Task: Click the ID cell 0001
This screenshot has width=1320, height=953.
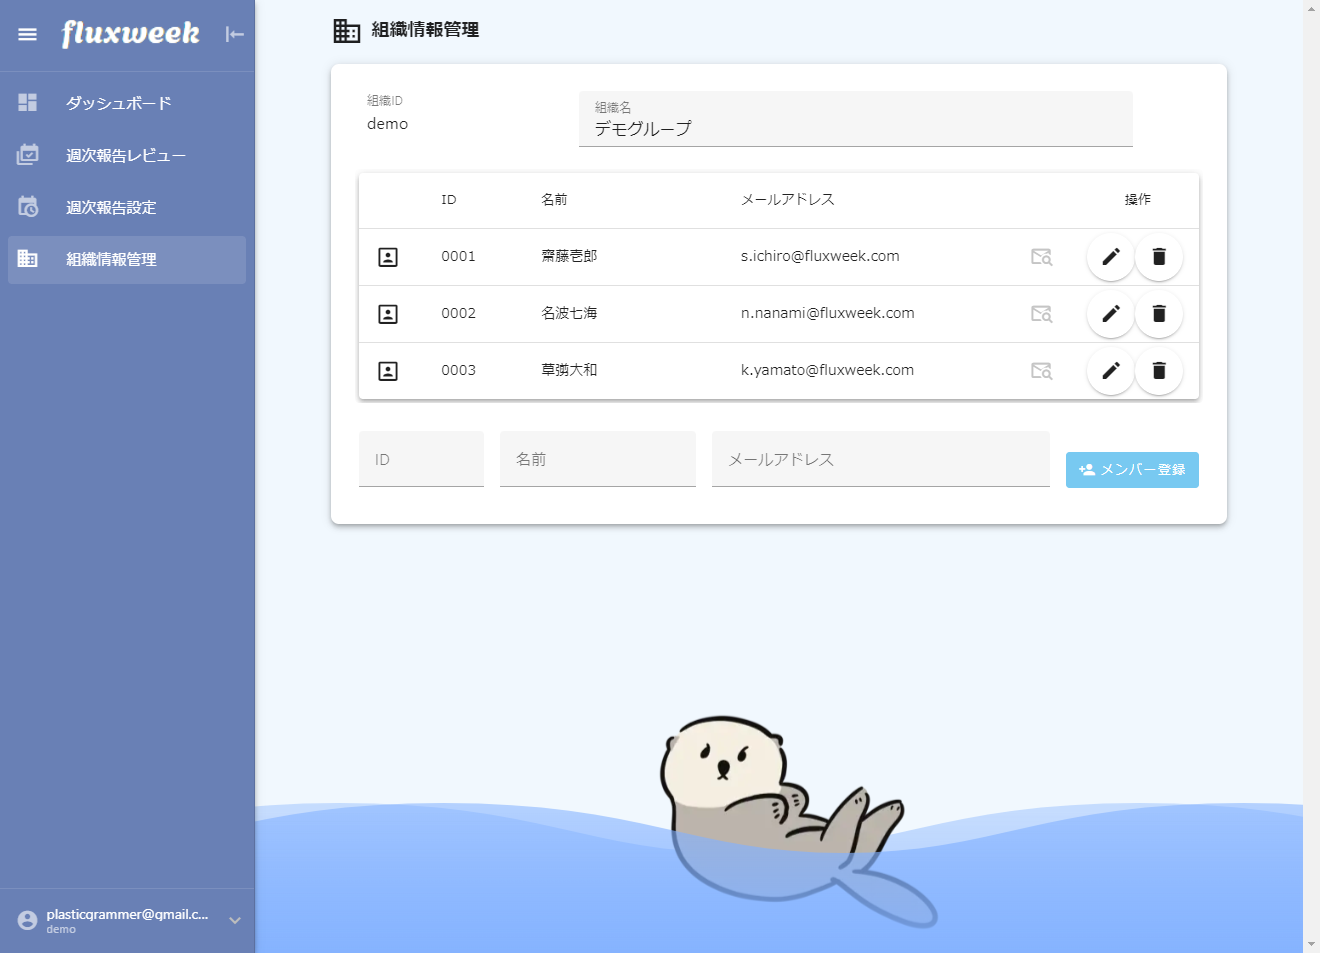Action: (459, 256)
